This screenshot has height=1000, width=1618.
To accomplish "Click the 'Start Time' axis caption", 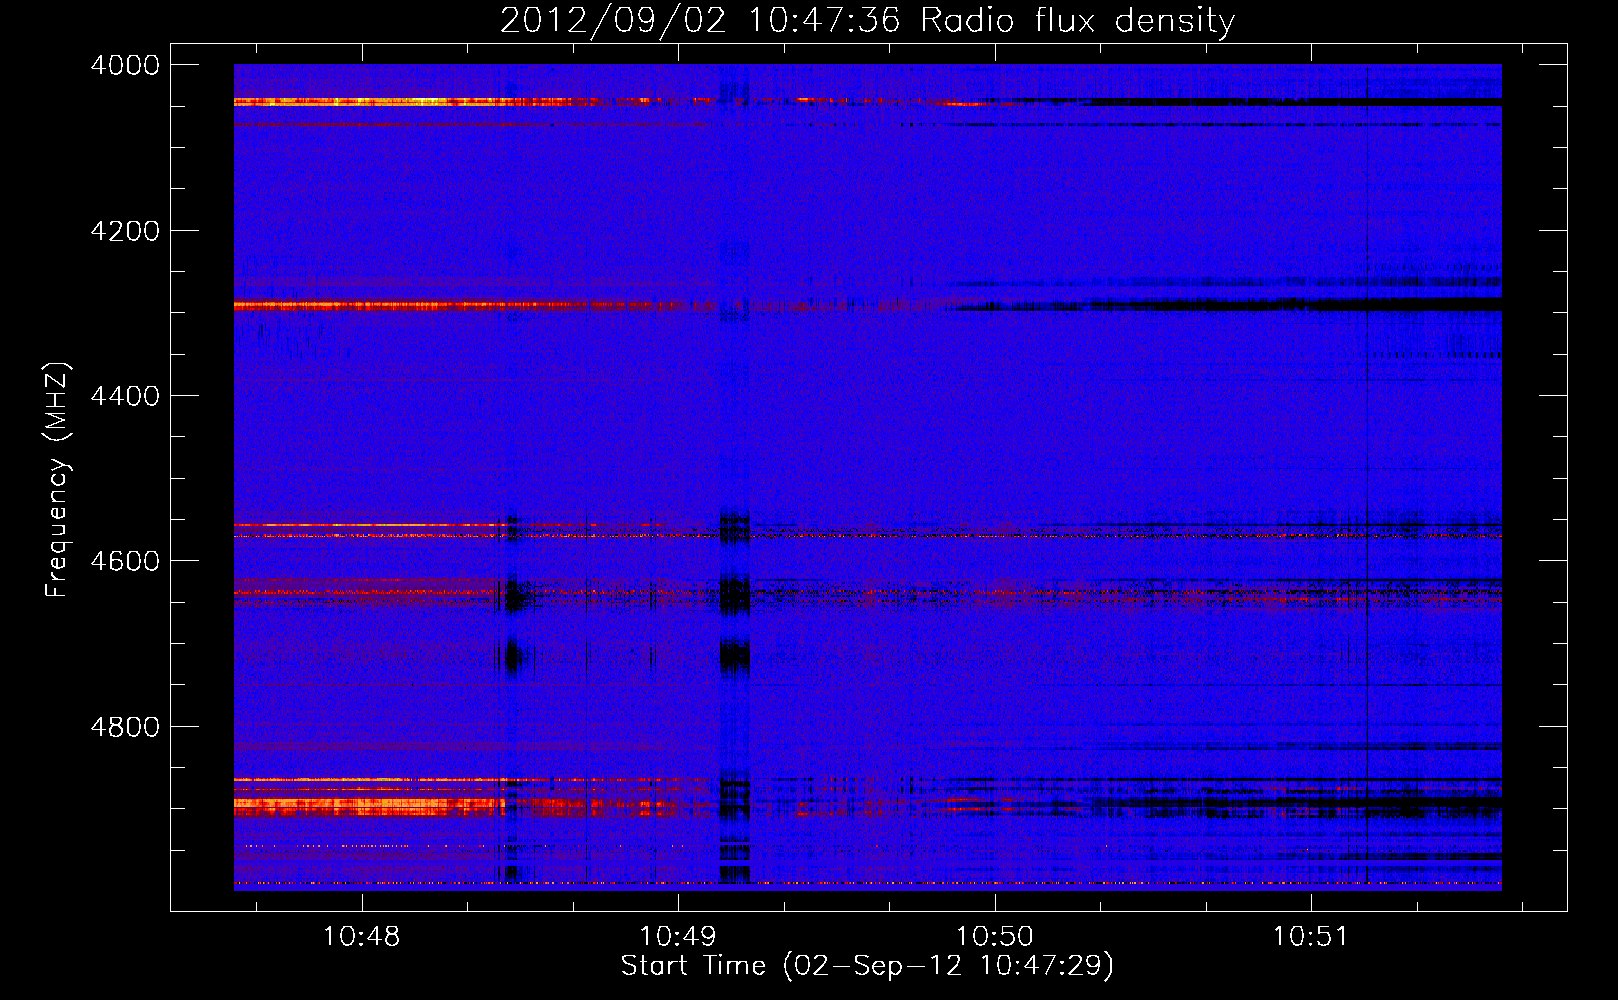I will click(x=693, y=965).
